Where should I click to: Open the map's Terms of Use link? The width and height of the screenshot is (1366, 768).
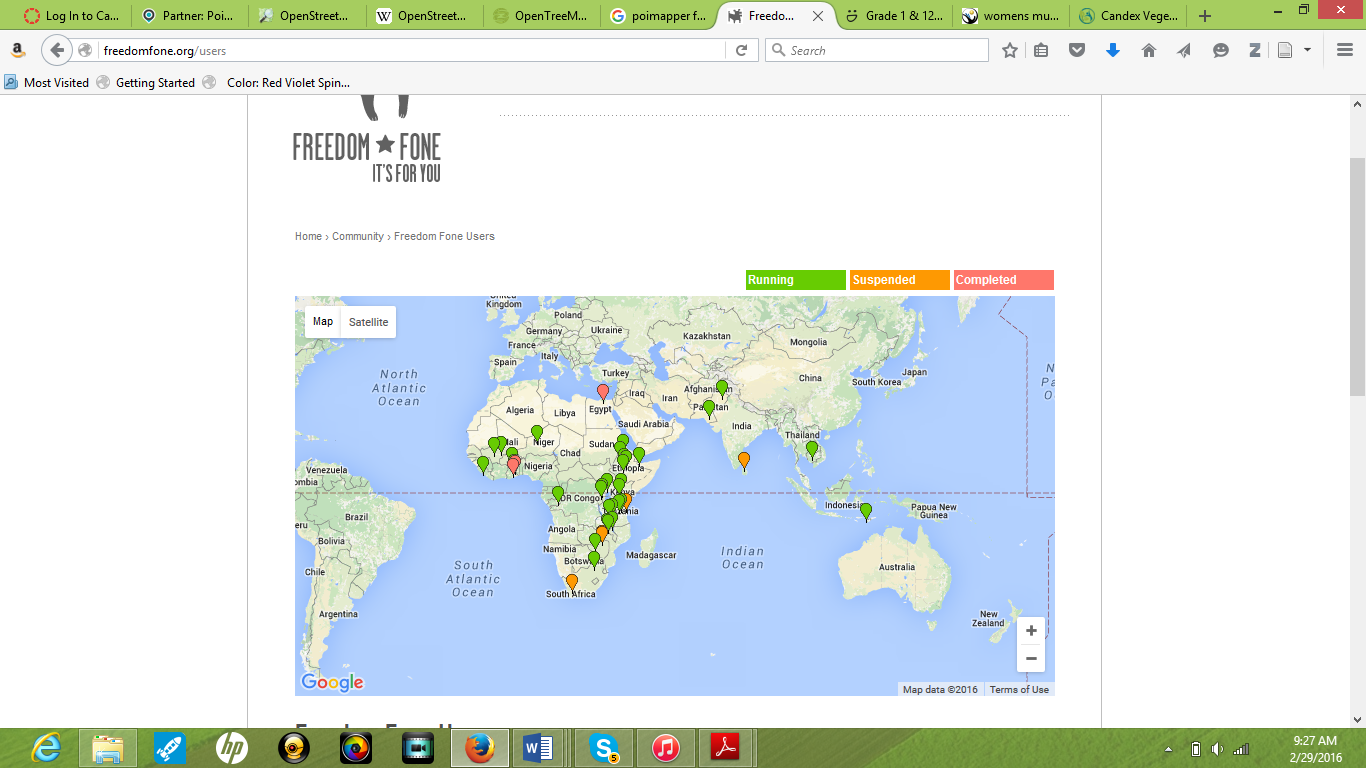coord(1019,689)
